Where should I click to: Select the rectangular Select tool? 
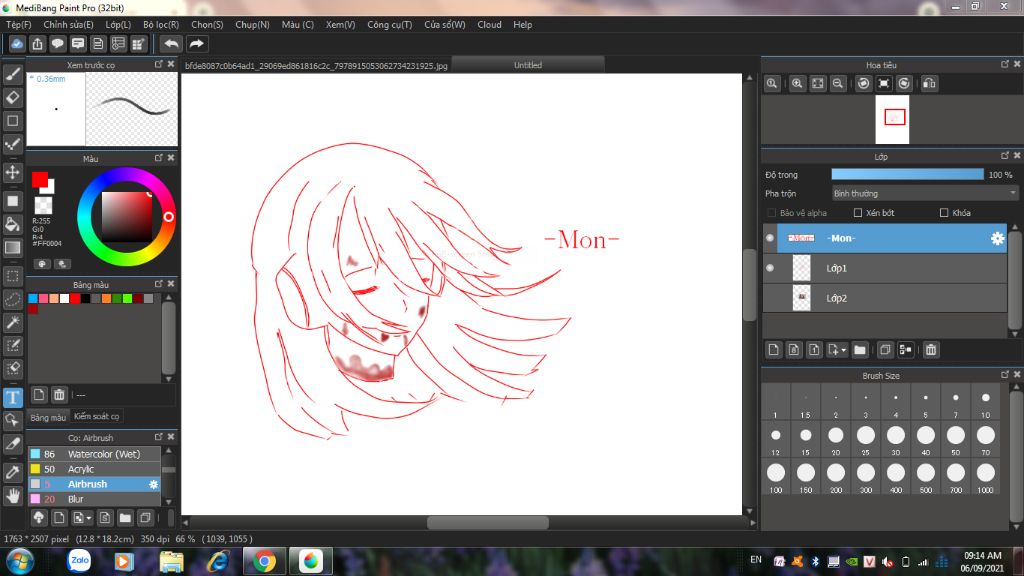(x=12, y=276)
